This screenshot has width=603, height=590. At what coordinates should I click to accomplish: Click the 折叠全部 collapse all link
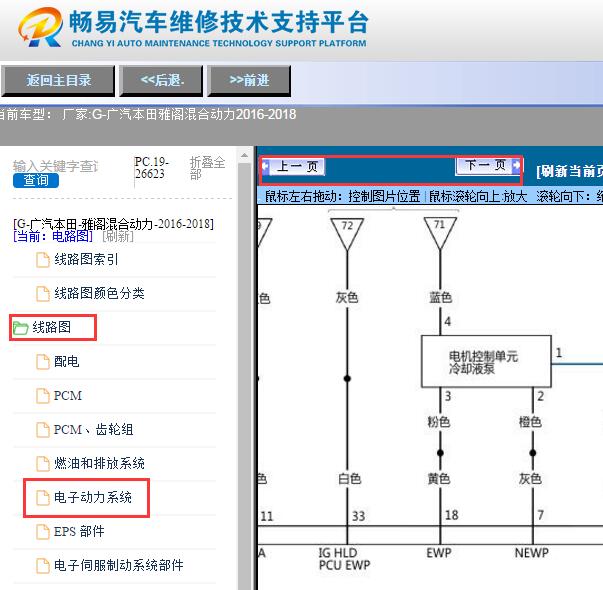[x=207, y=168]
